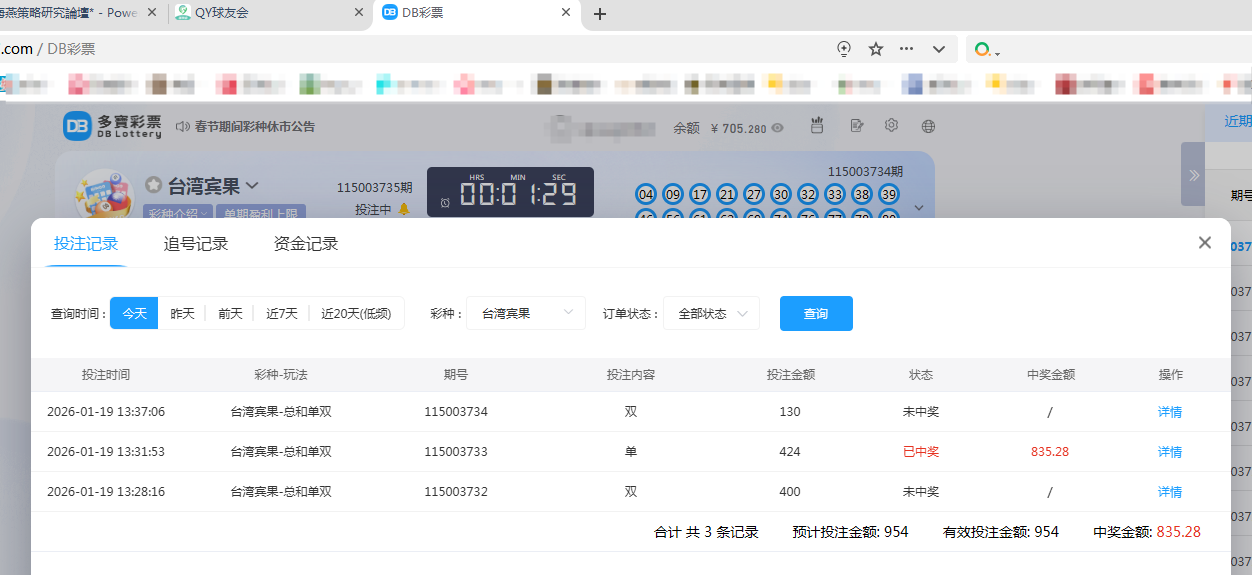This screenshot has height=575, width=1252.
Task: Open 详情 for issue 115003732
Action: click(1170, 492)
